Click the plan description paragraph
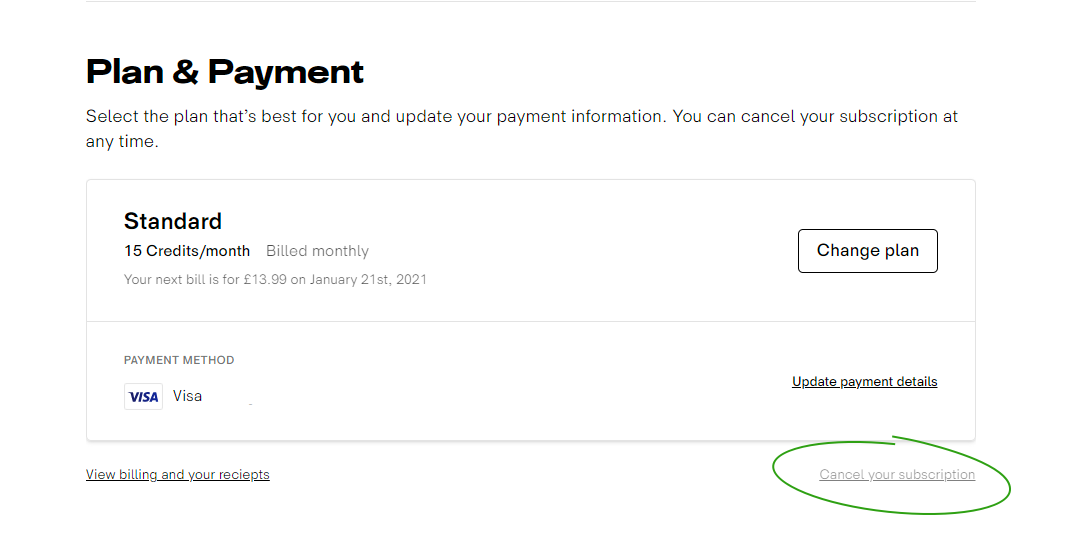 522,129
